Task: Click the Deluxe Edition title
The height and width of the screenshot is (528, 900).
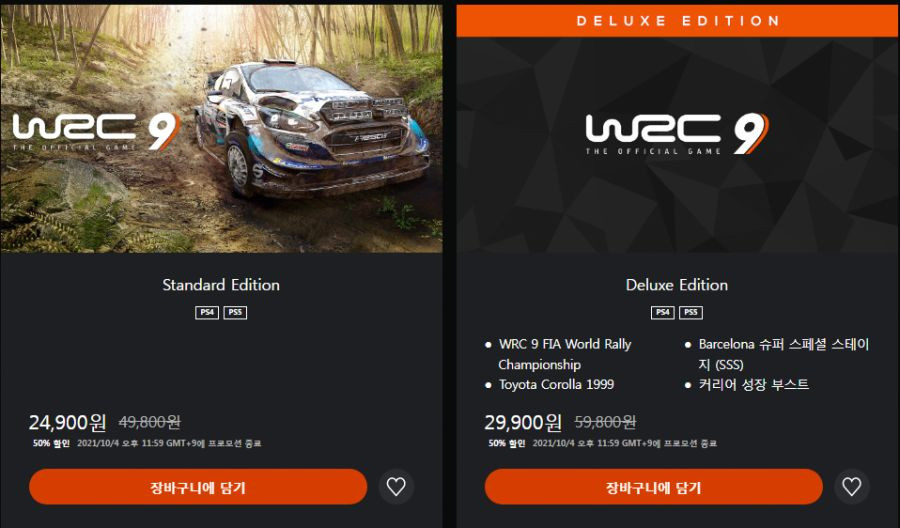Action: pos(677,285)
